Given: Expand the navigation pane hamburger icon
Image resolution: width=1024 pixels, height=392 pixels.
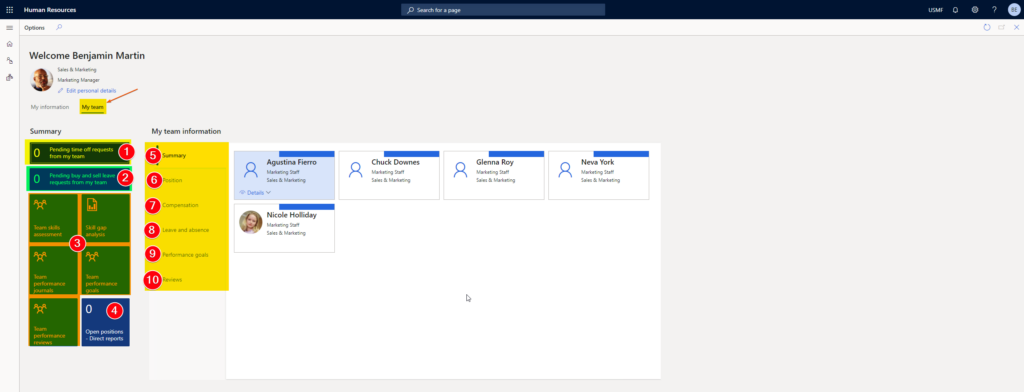Looking at the screenshot, I should (9, 28).
